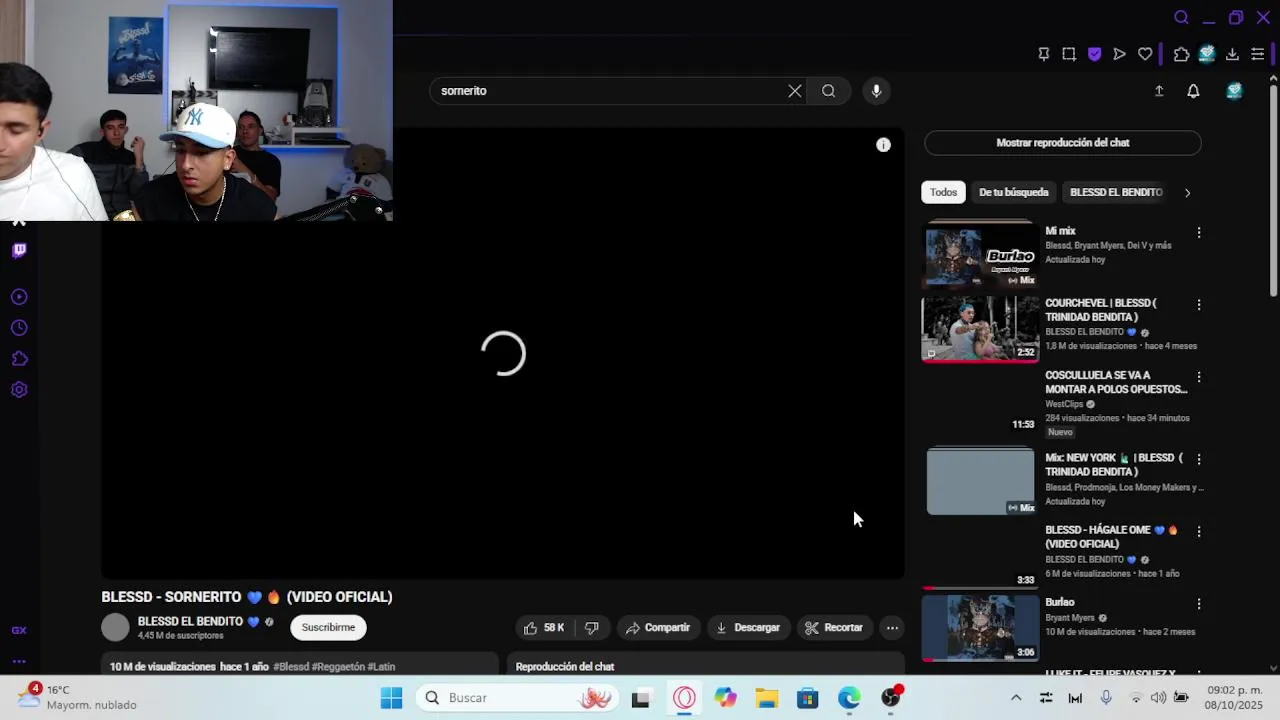Open sidebar three-dots setup menu
Viewport: 1280px width, 720px height.
pyautogui.click(x=19, y=661)
